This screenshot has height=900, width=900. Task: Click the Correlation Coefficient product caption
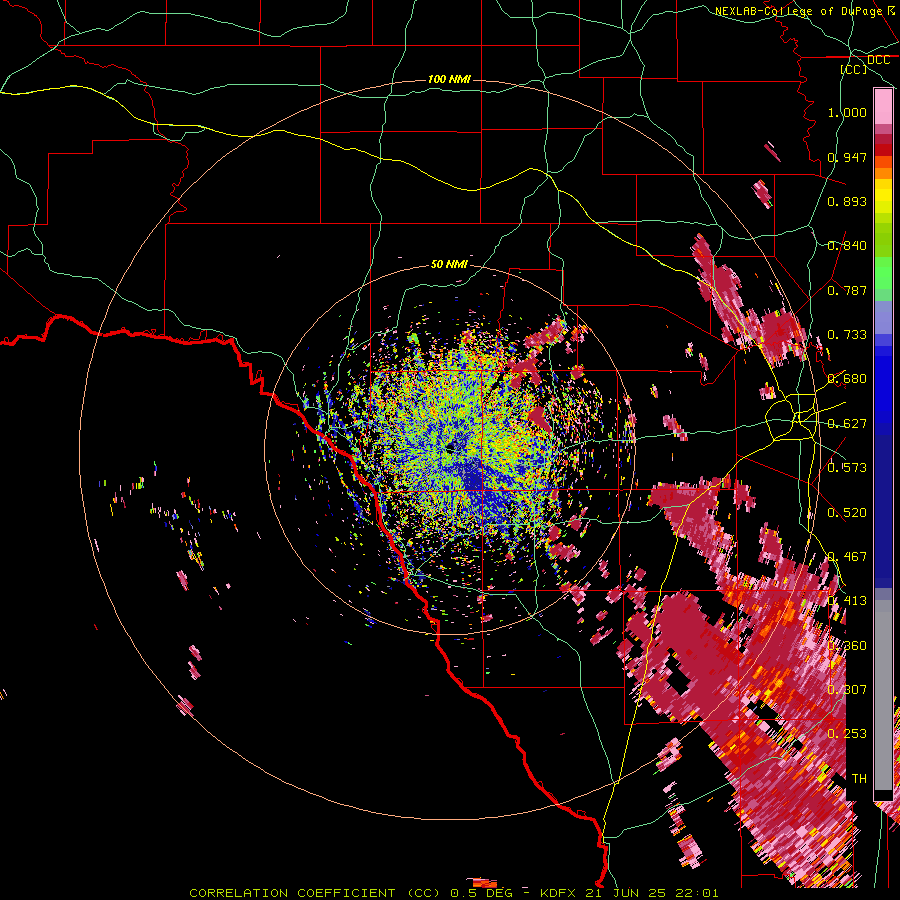(453, 893)
